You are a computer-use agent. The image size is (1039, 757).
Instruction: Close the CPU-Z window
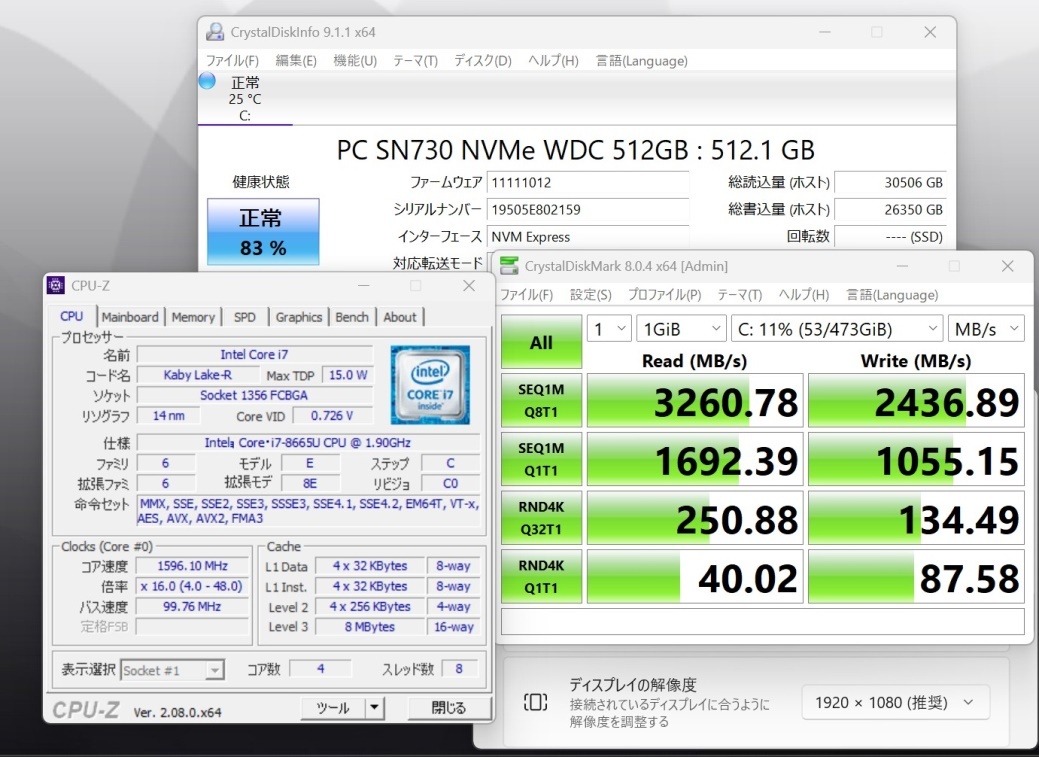(468, 286)
